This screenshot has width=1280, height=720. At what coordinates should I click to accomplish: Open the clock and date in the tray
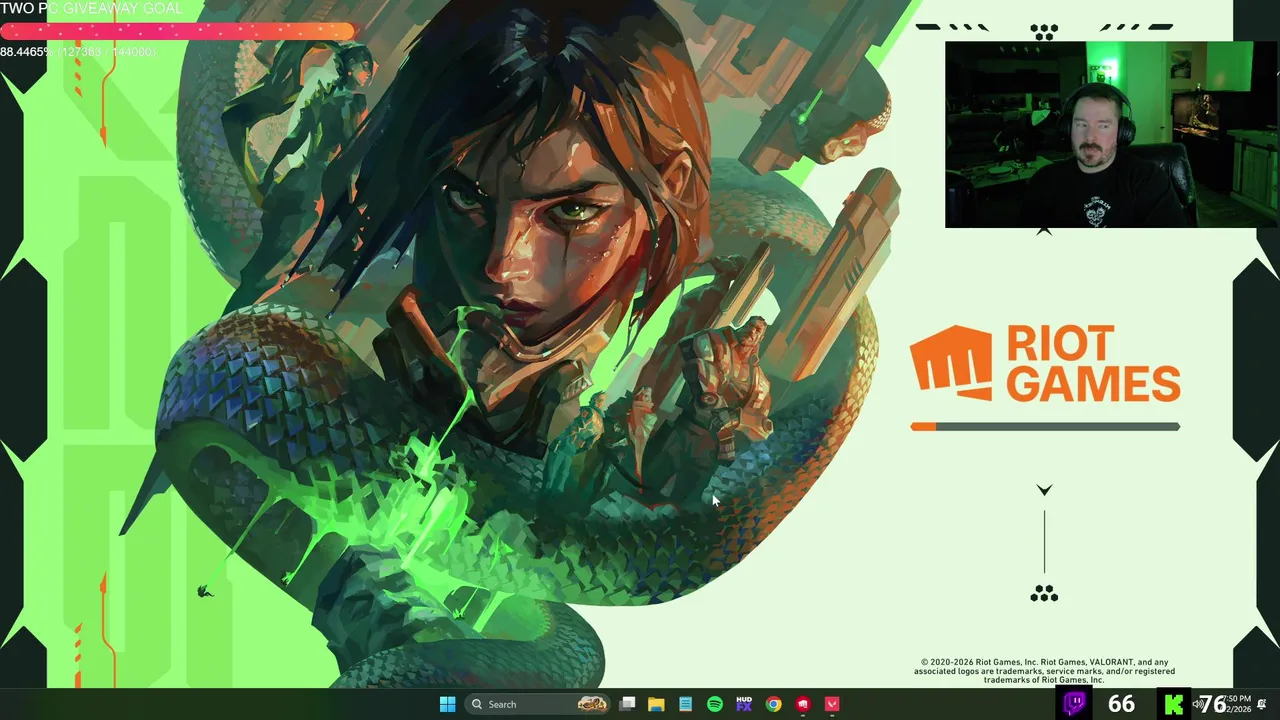click(1238, 704)
